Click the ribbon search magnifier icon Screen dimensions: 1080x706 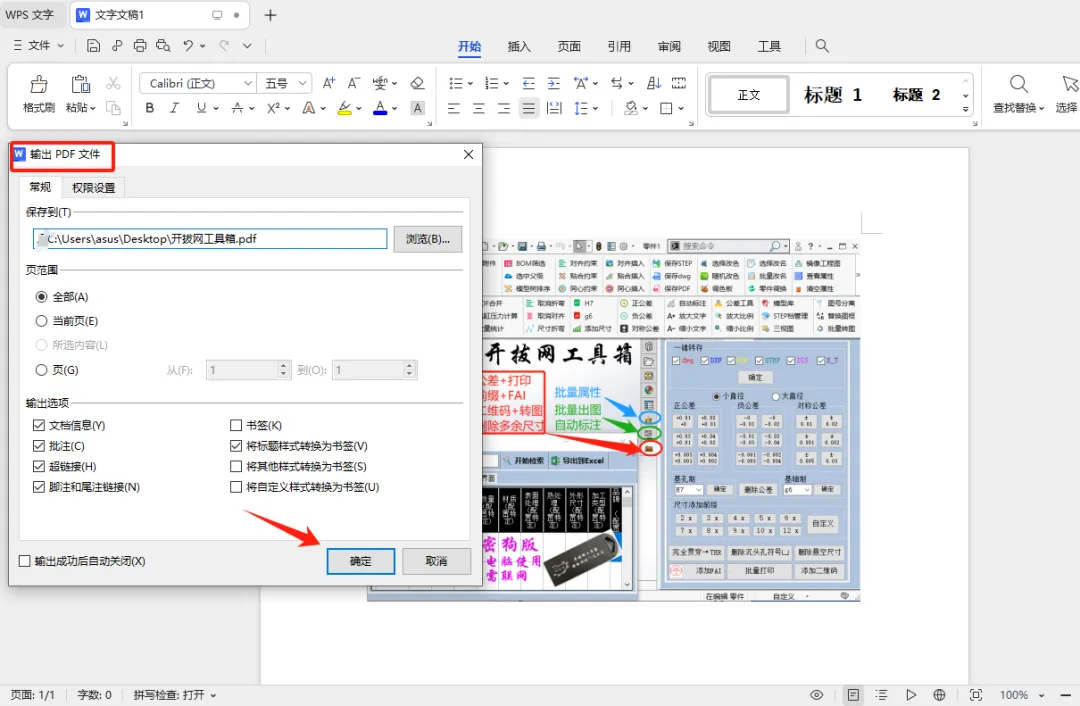(x=822, y=45)
